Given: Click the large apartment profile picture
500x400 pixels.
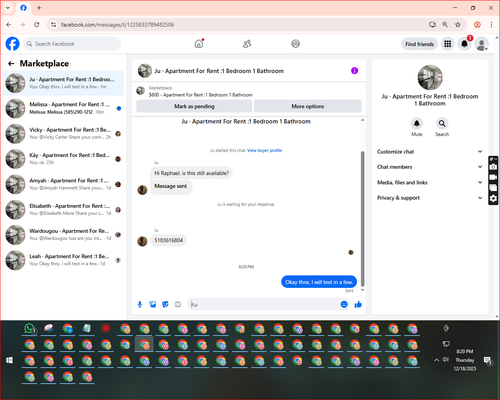Looking at the screenshot, I should point(430,78).
